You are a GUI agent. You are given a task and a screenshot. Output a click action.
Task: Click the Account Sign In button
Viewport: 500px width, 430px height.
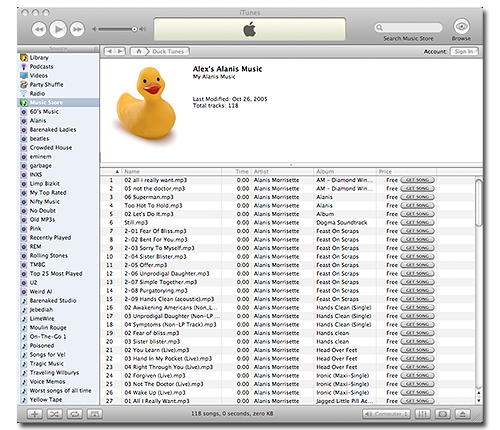tap(464, 51)
